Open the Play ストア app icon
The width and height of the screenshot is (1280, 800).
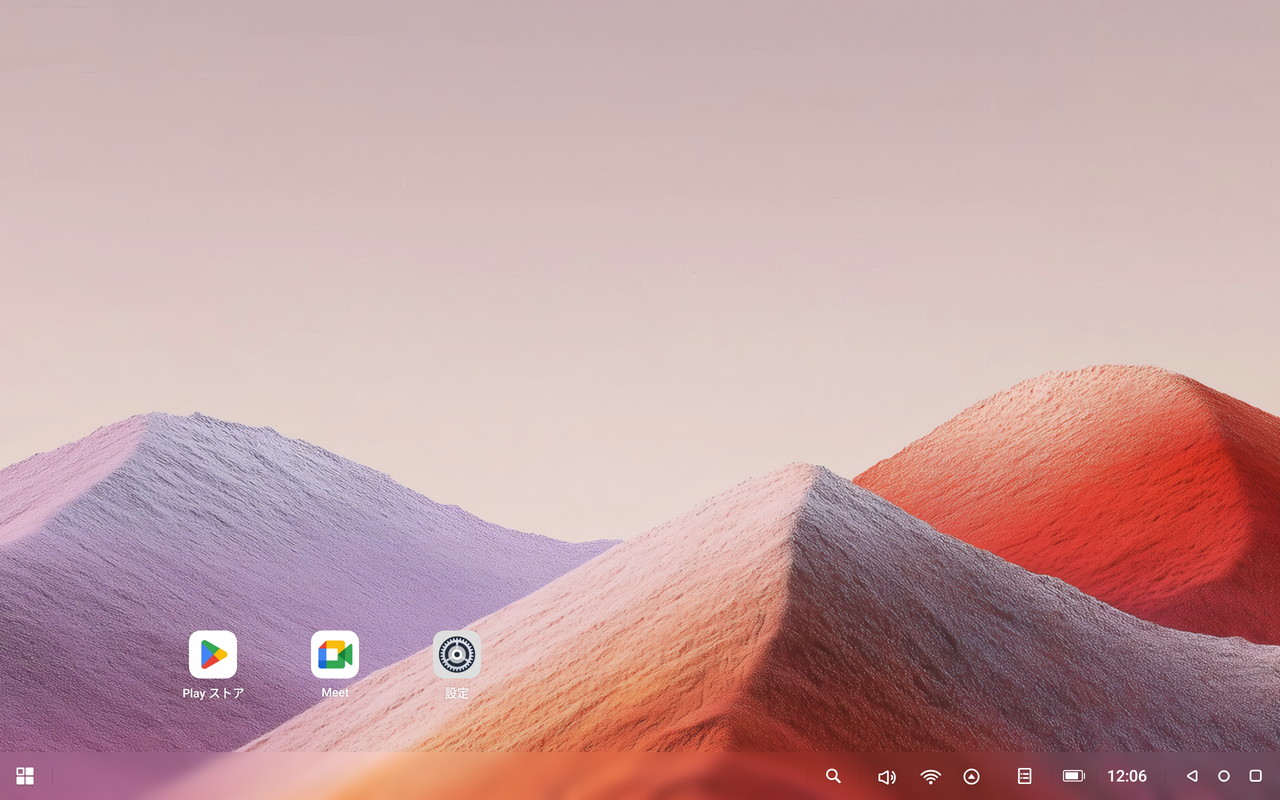(213, 655)
